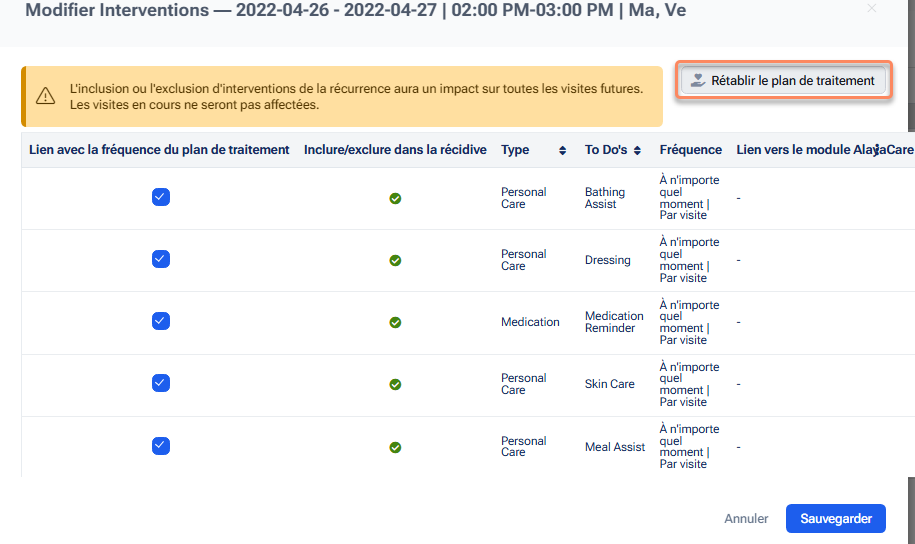Image resolution: width=915 pixels, height=544 pixels.
Task: Disable the Meal Assist treatment plan checkbox
Action: point(161,446)
